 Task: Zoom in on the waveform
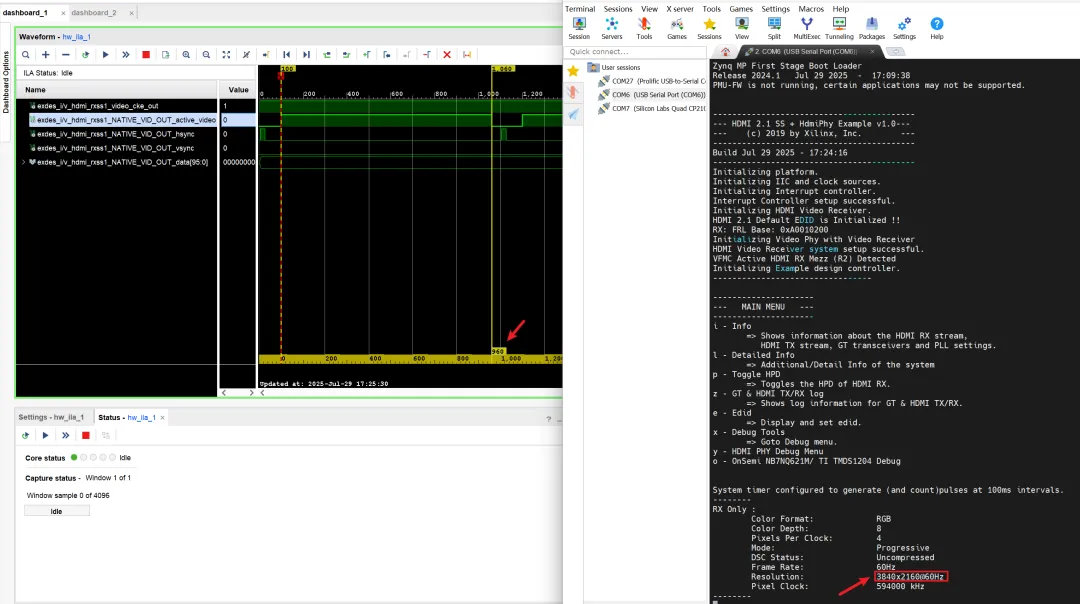tap(186, 54)
